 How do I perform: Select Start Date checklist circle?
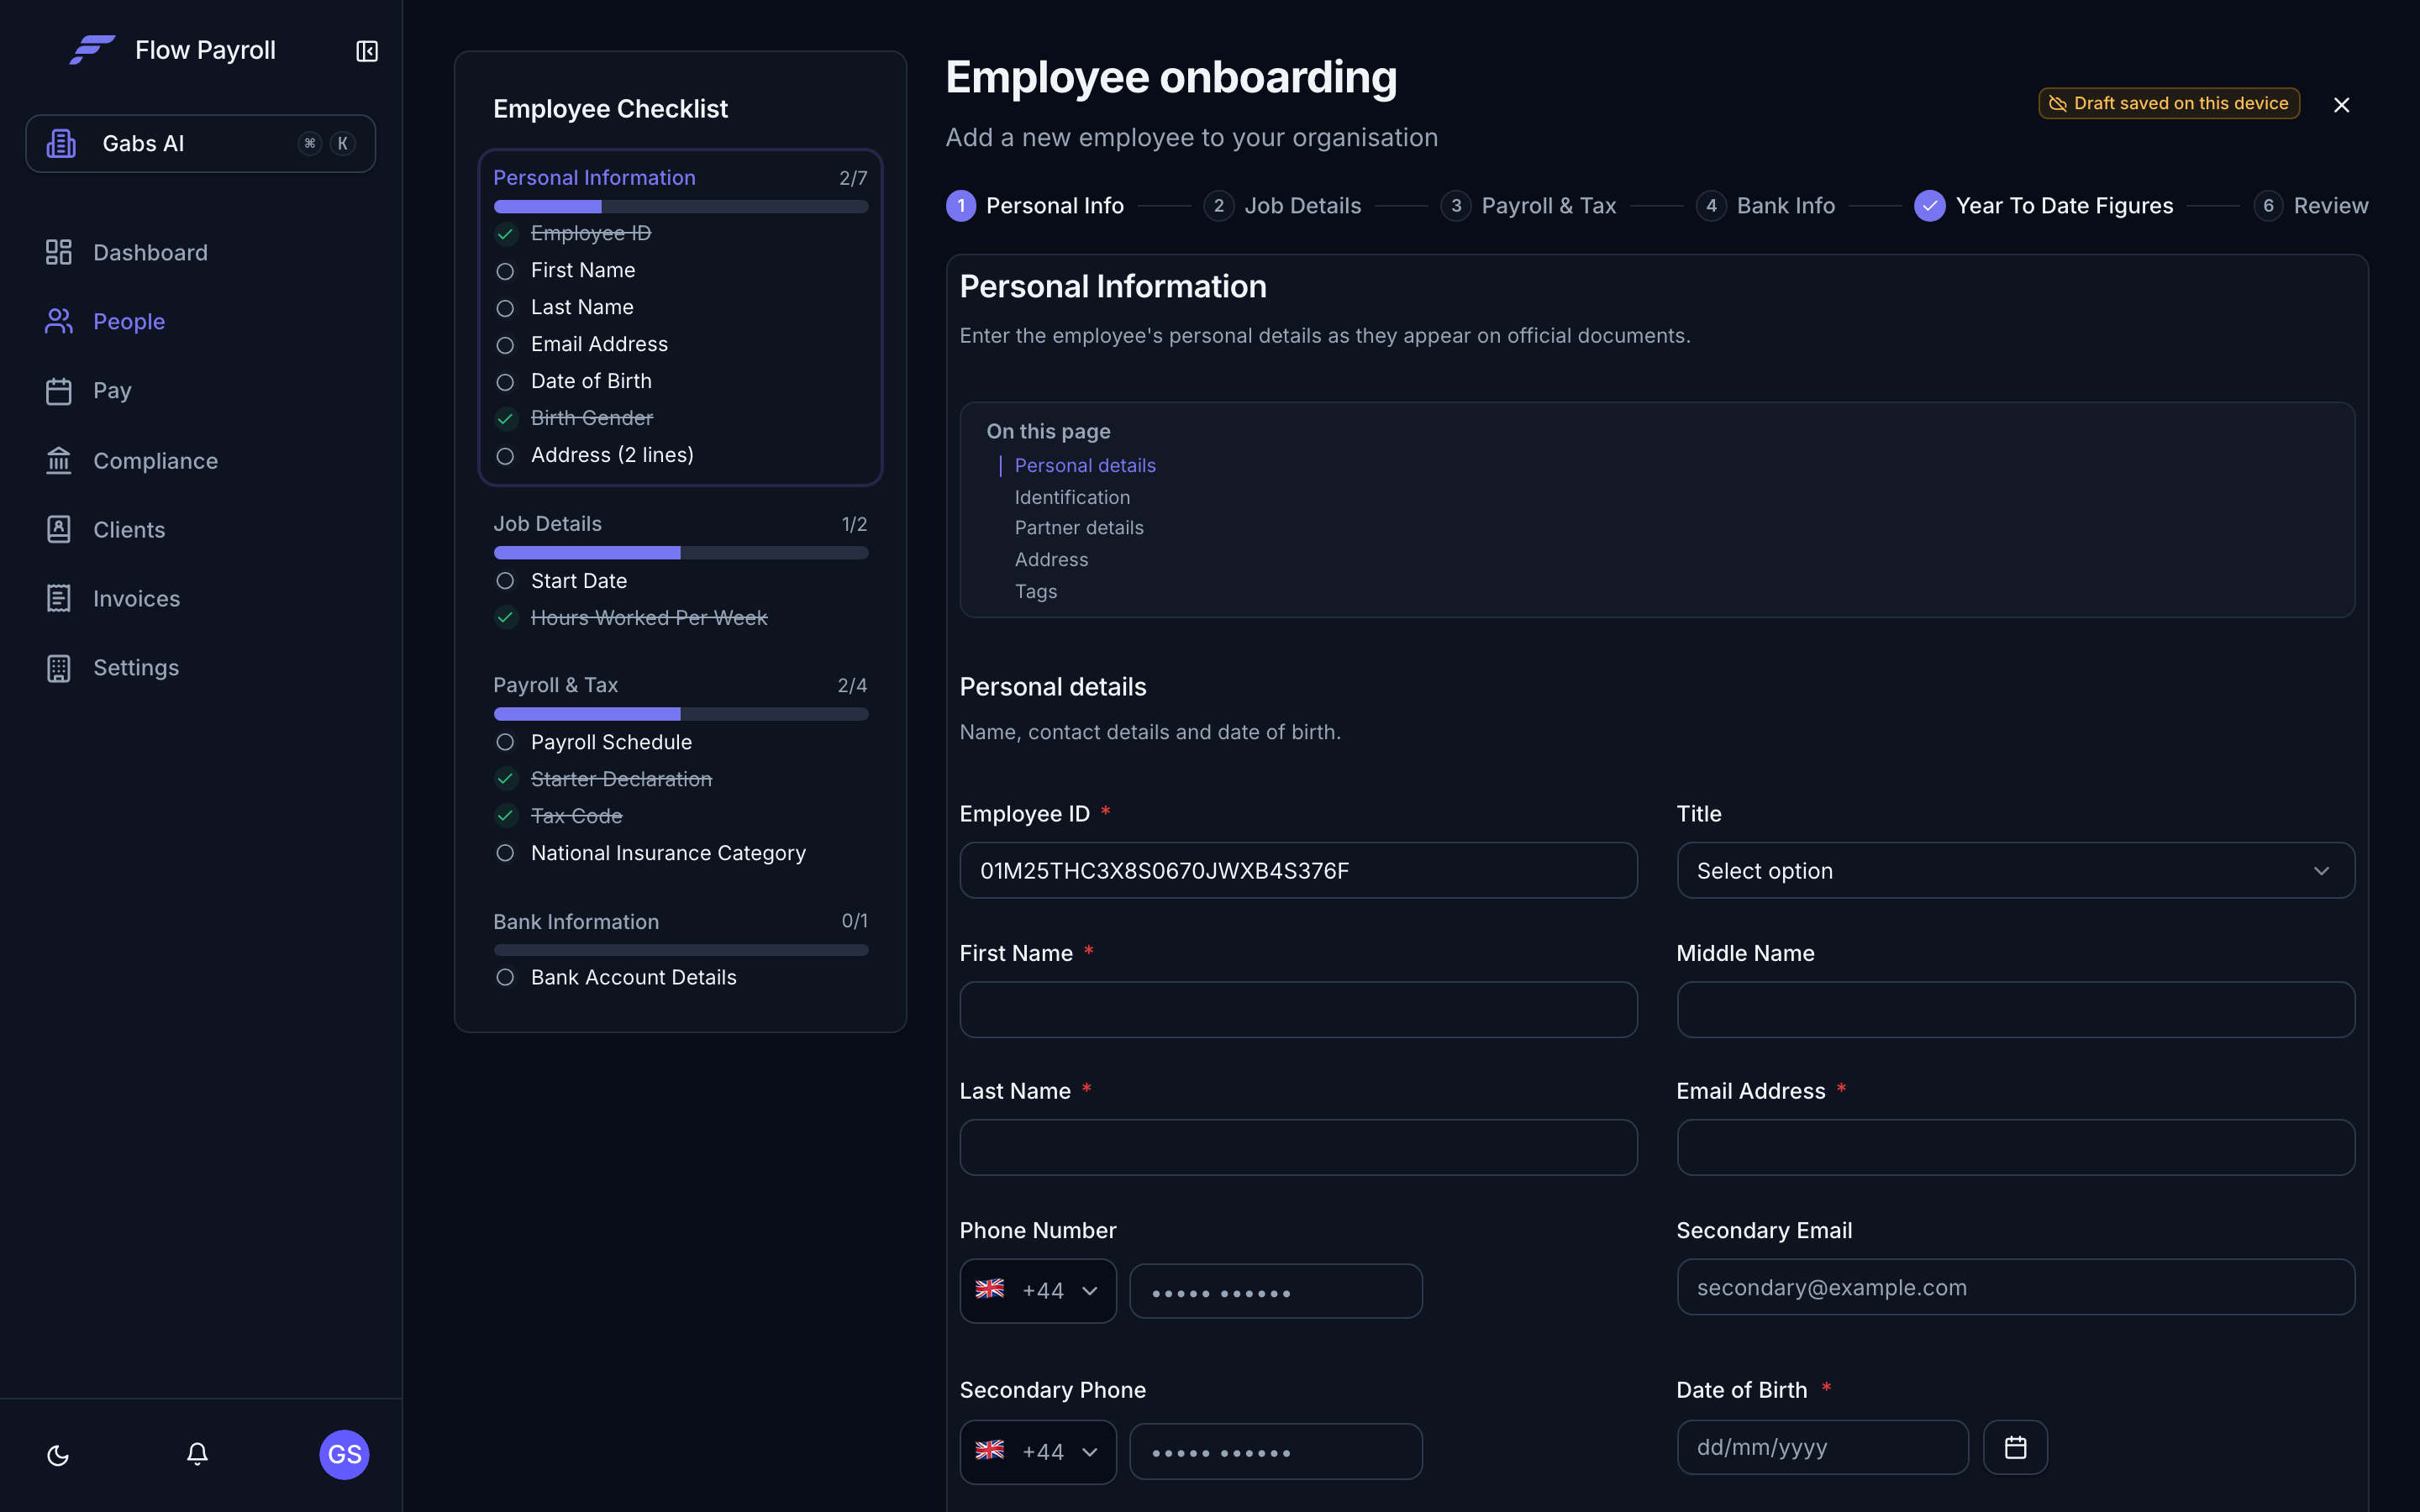click(505, 581)
